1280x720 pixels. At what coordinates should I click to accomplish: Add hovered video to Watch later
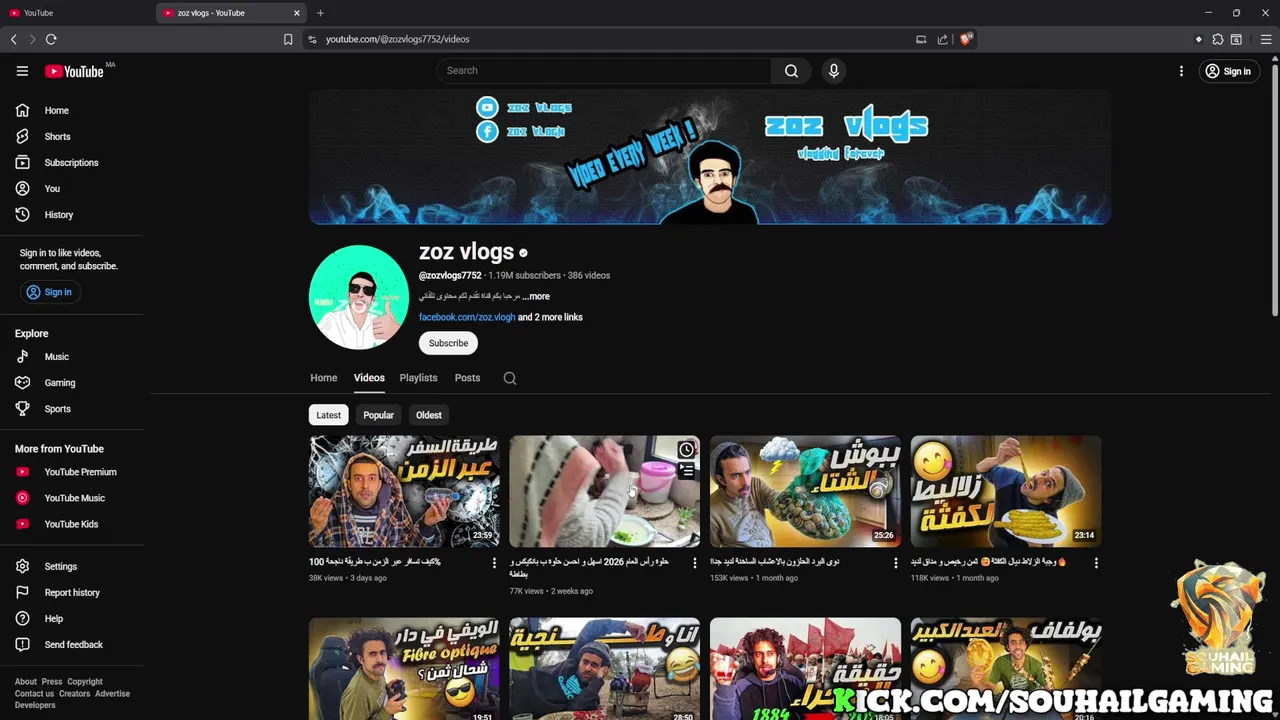coord(686,450)
